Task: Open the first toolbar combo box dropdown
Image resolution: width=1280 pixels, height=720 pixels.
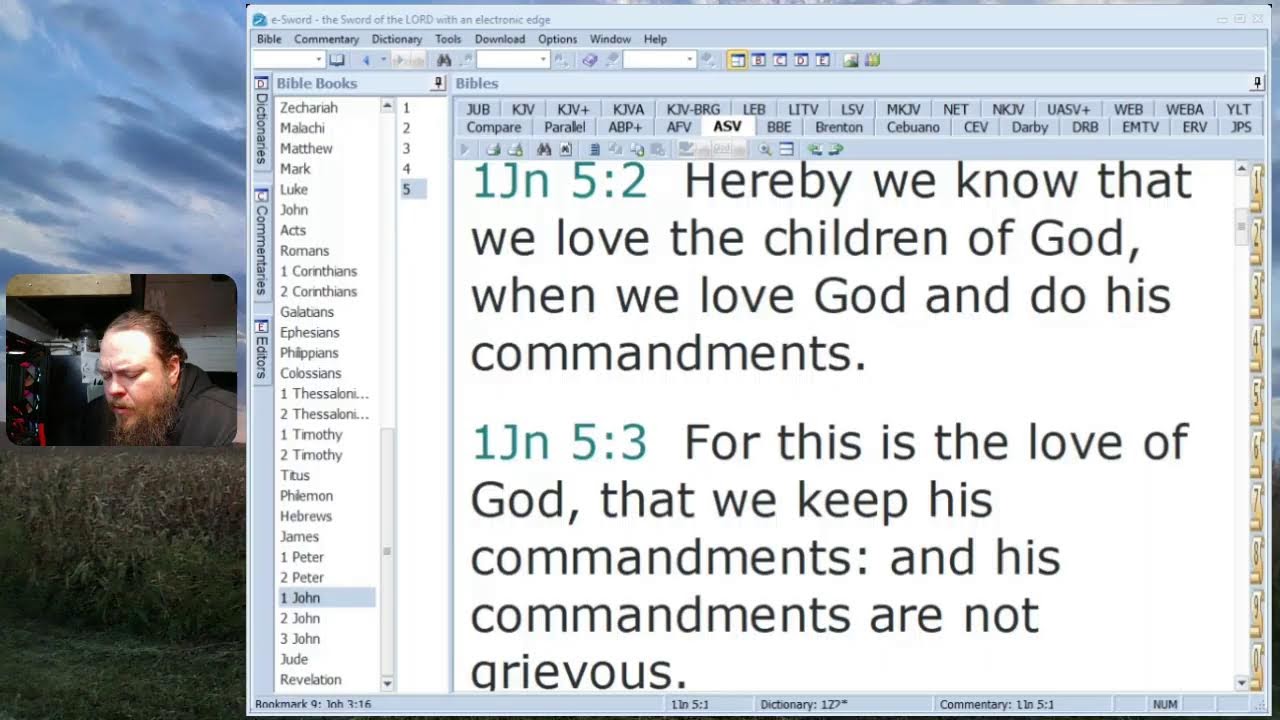Action: click(x=318, y=60)
